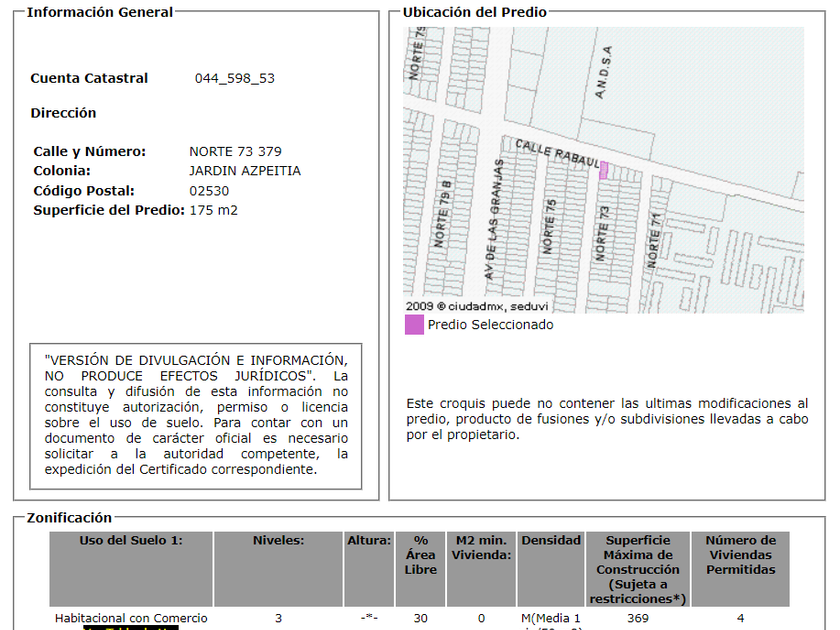
Task: Click the max construction value 369
Action: [x=638, y=618]
